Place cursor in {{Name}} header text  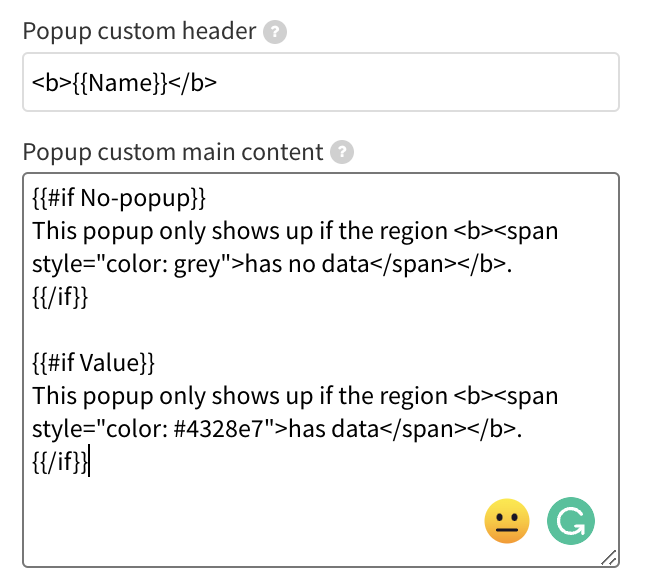click(x=121, y=83)
